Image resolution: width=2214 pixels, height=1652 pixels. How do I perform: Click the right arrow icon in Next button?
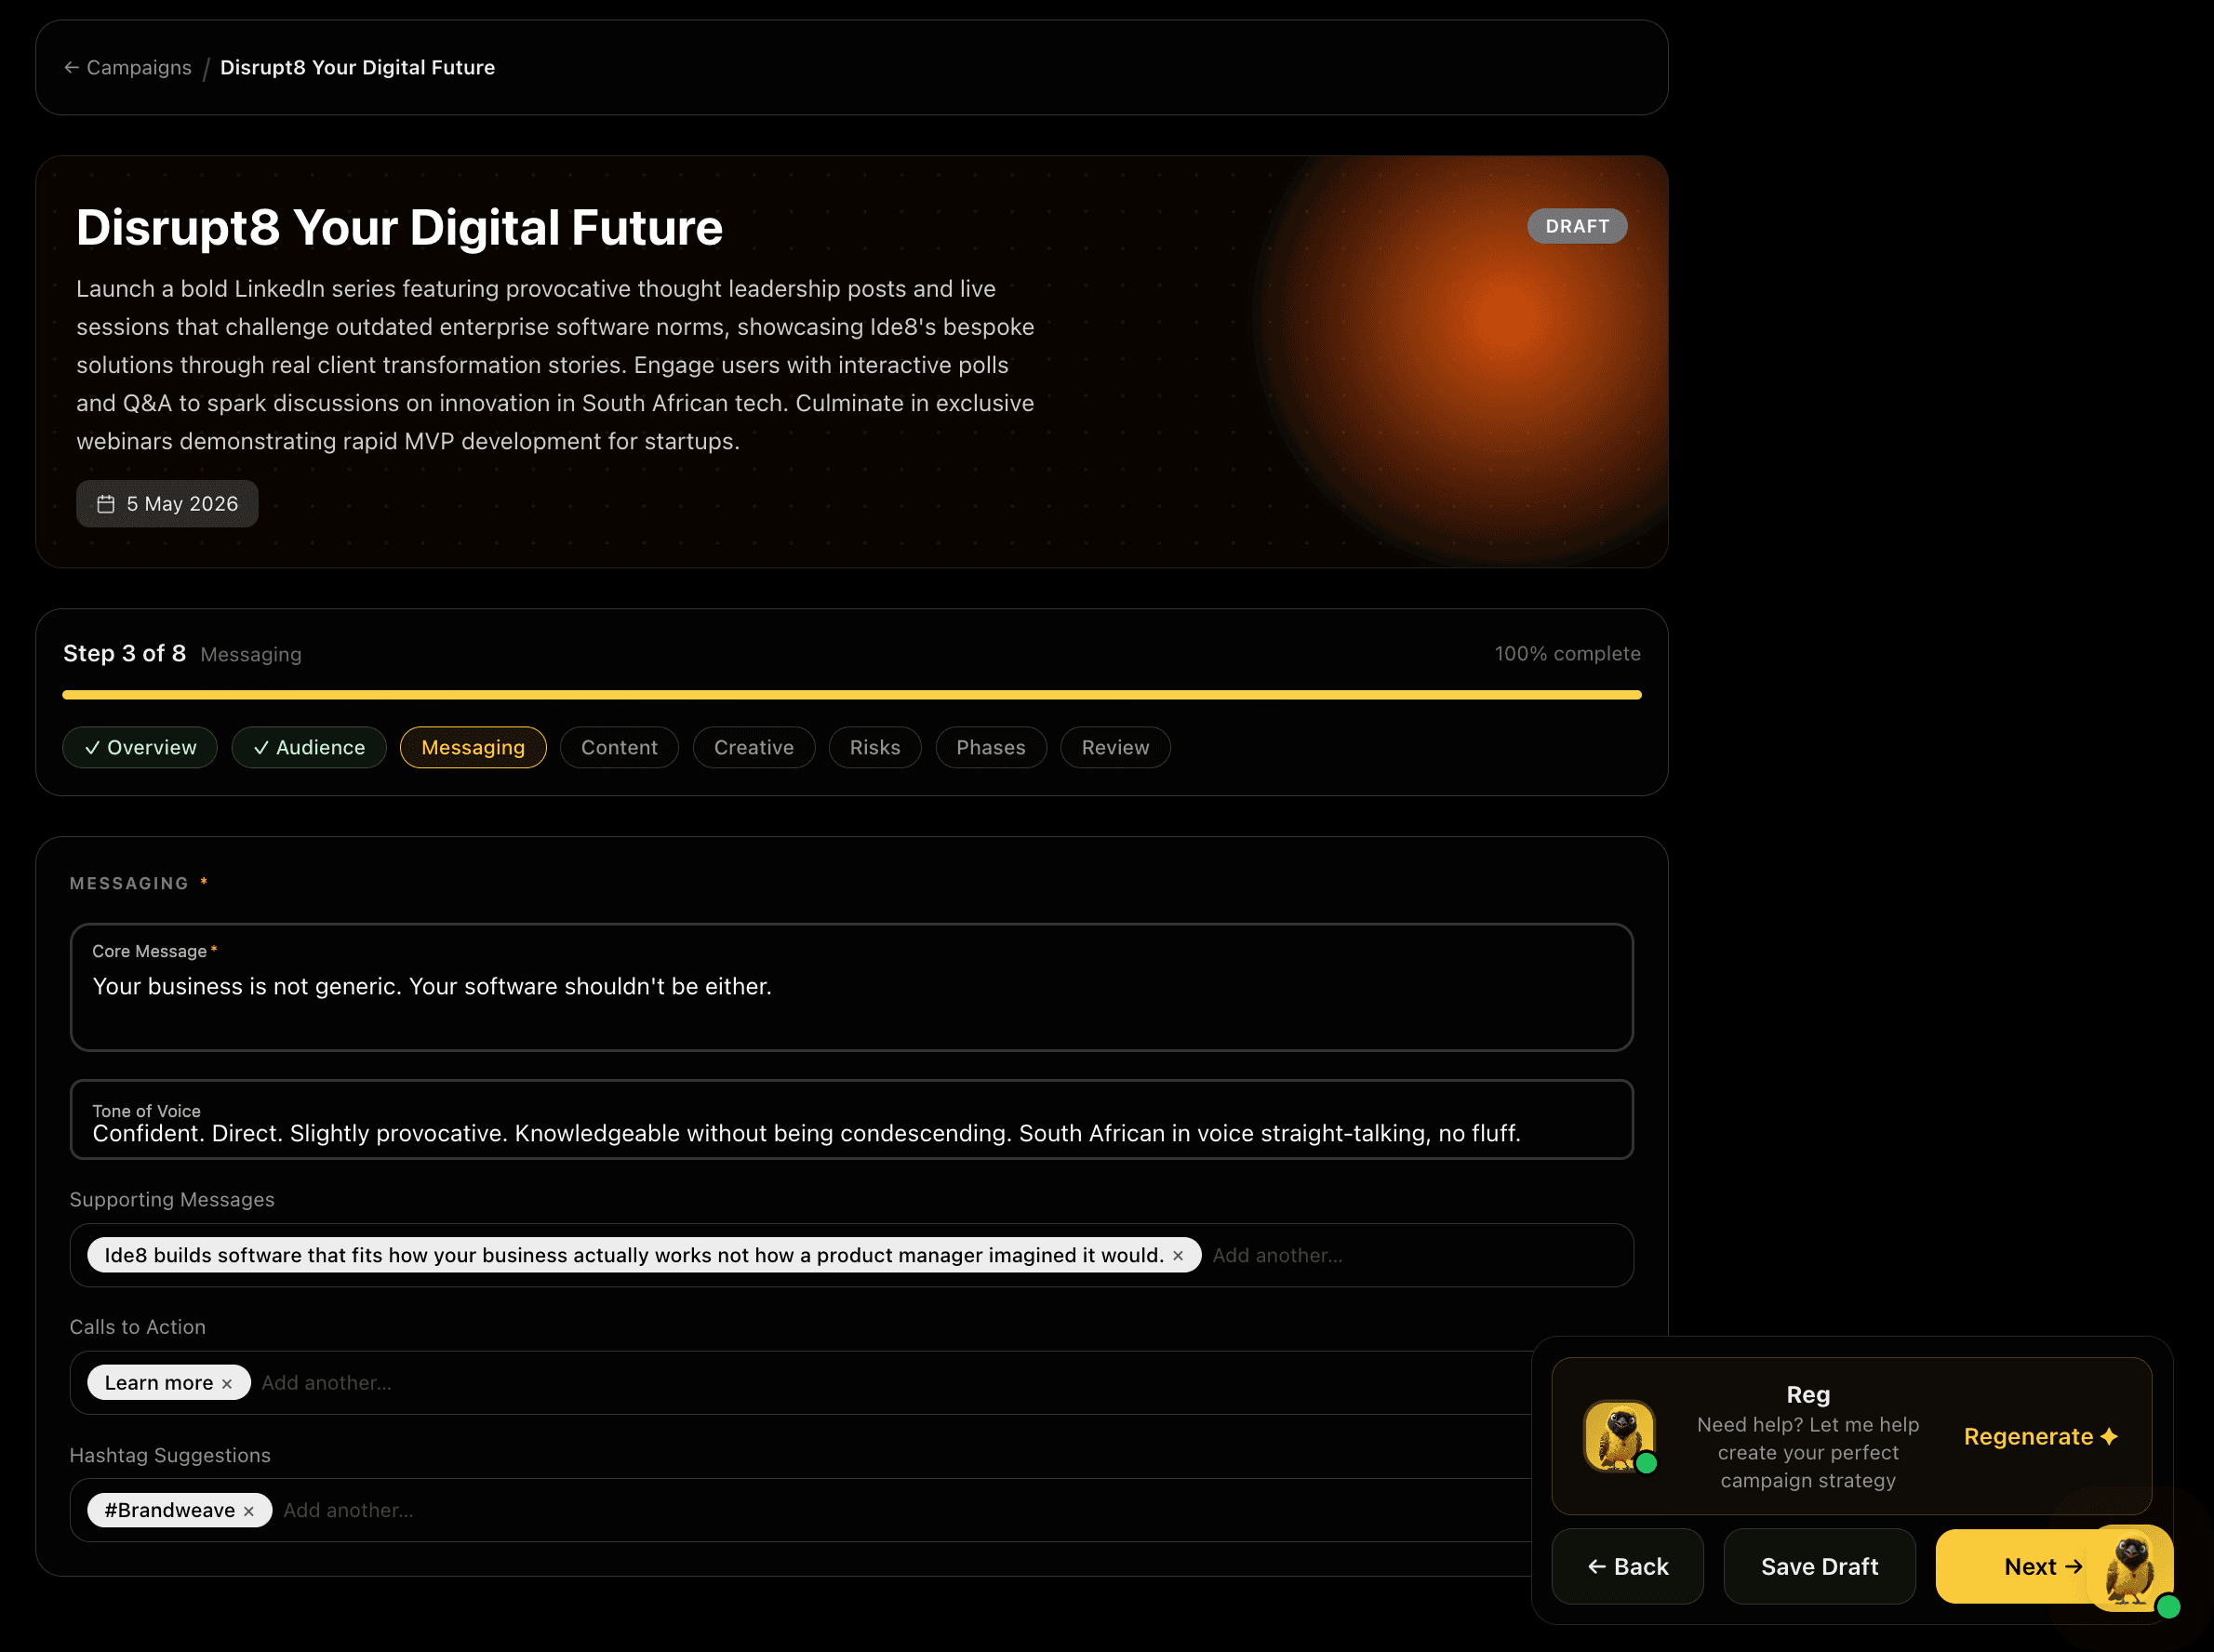[x=2074, y=1567]
